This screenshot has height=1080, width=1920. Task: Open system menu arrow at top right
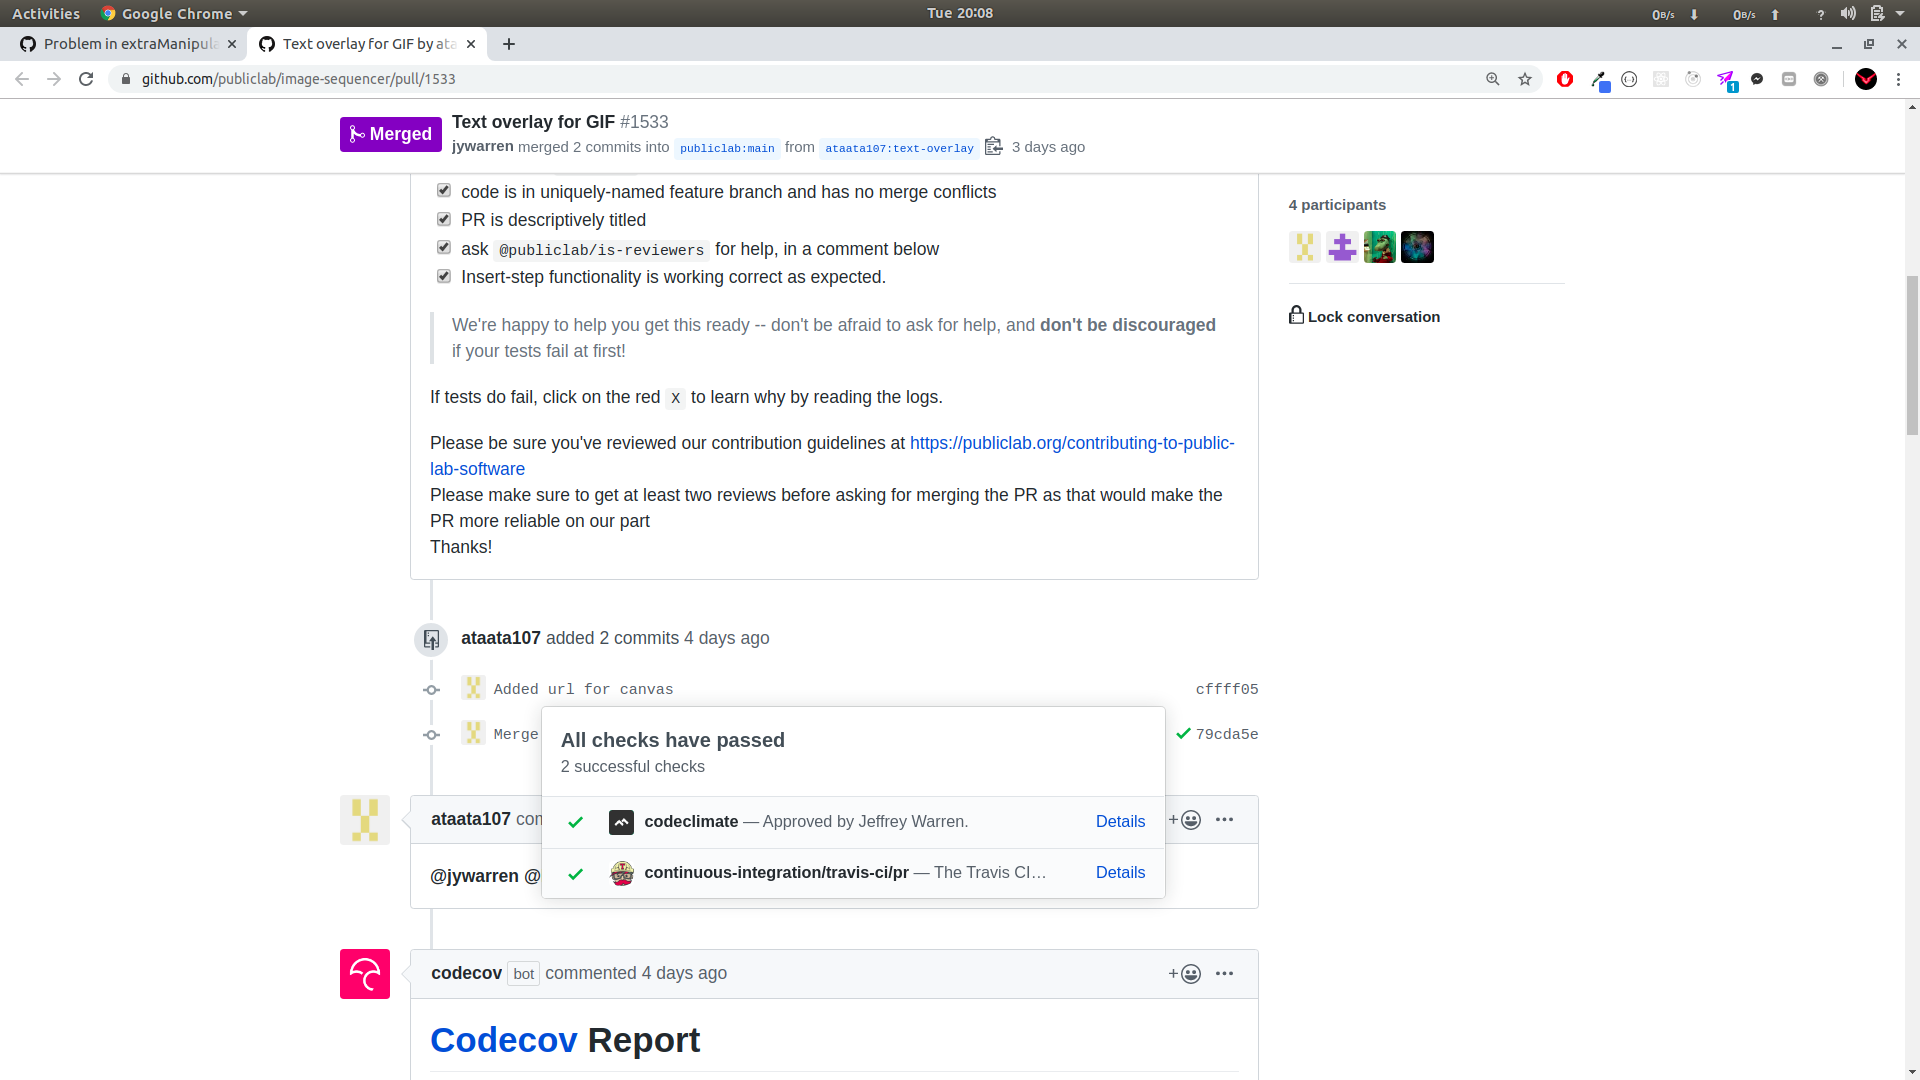pos(1900,14)
